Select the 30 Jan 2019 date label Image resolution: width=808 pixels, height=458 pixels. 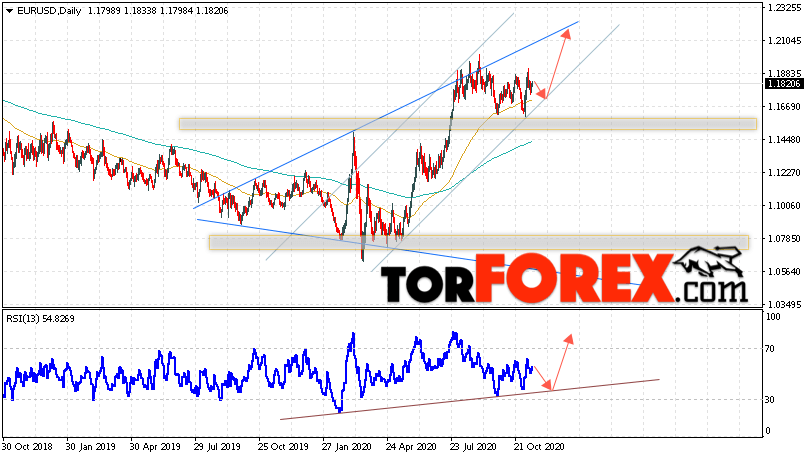click(91, 447)
